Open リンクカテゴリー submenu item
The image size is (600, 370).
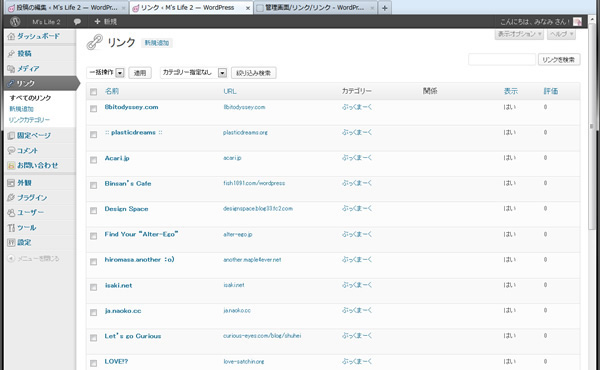tap(29, 120)
